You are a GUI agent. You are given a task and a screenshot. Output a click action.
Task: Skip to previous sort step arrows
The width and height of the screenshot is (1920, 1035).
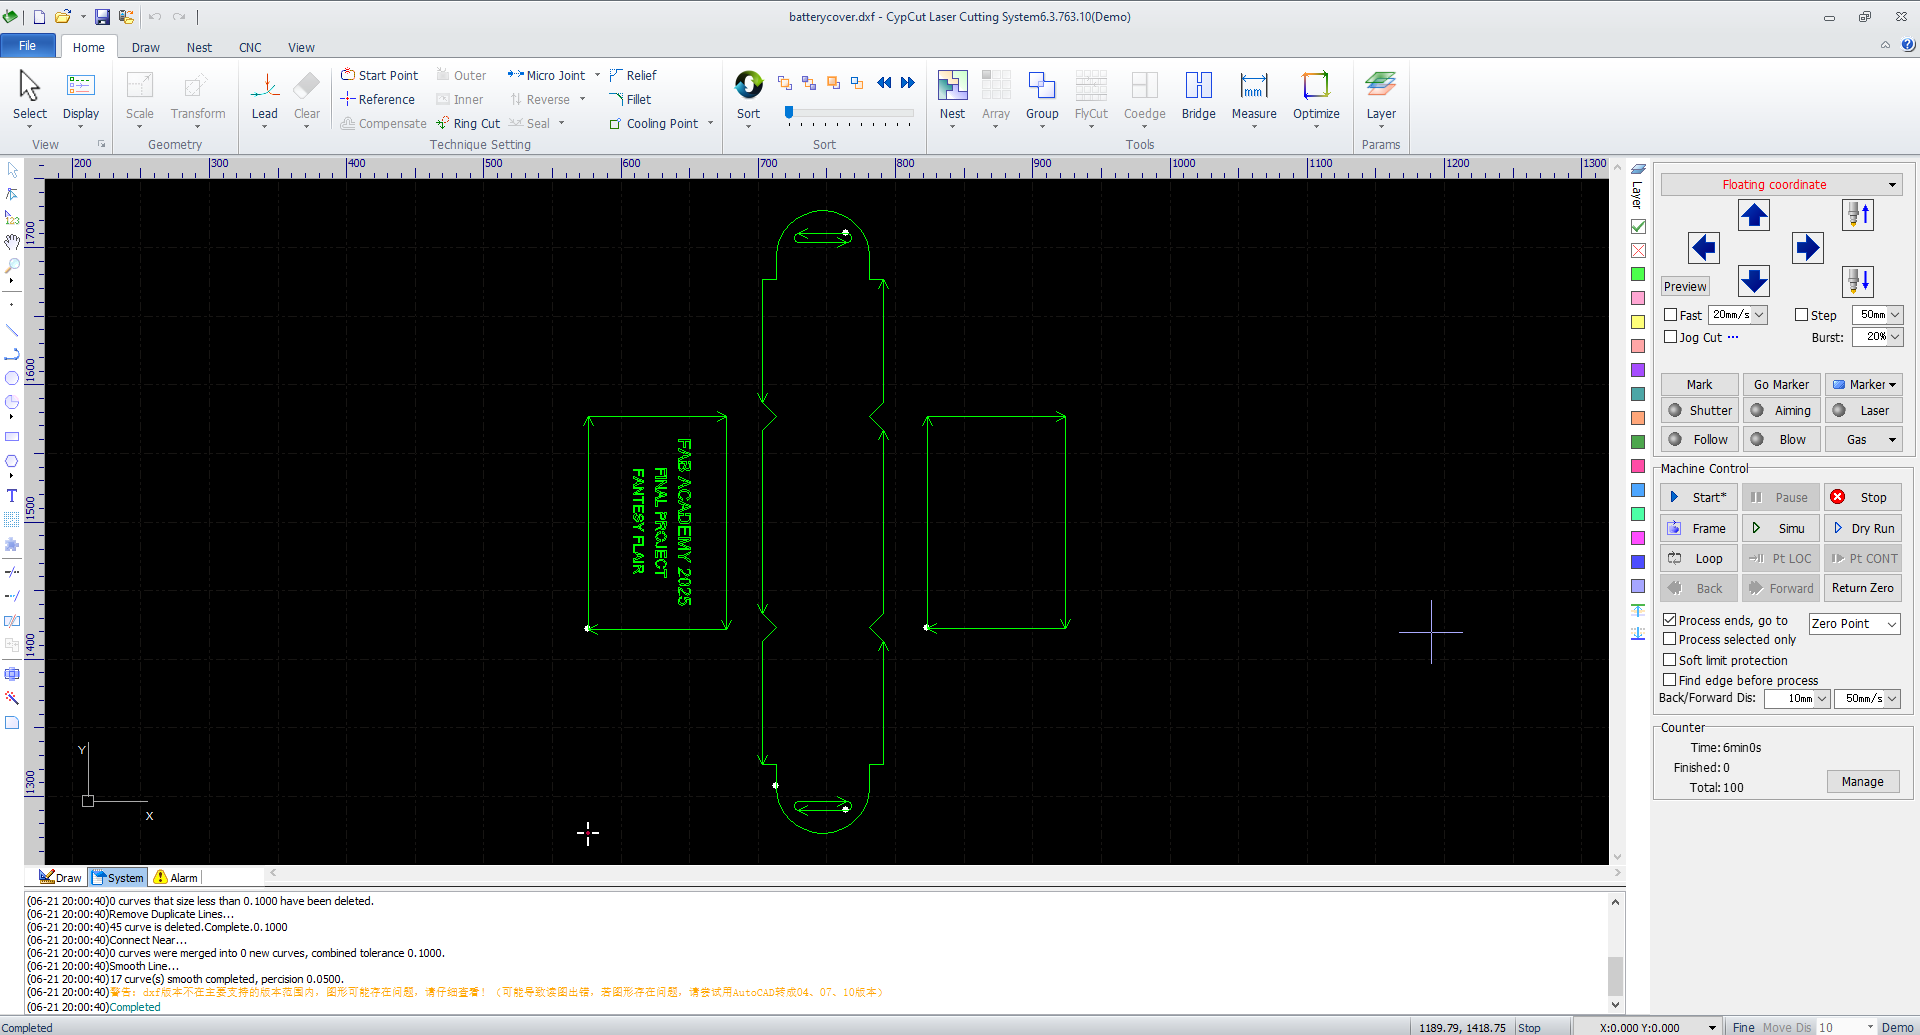tap(884, 83)
